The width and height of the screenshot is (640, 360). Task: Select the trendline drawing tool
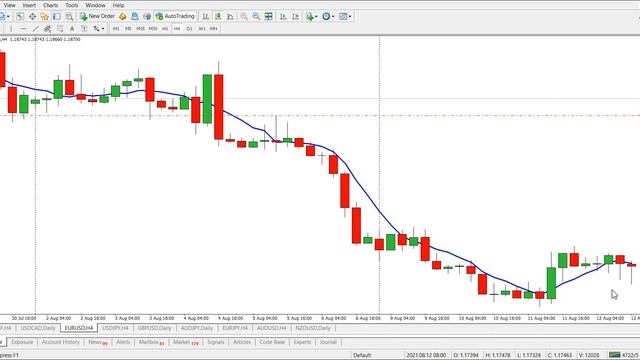(36, 29)
